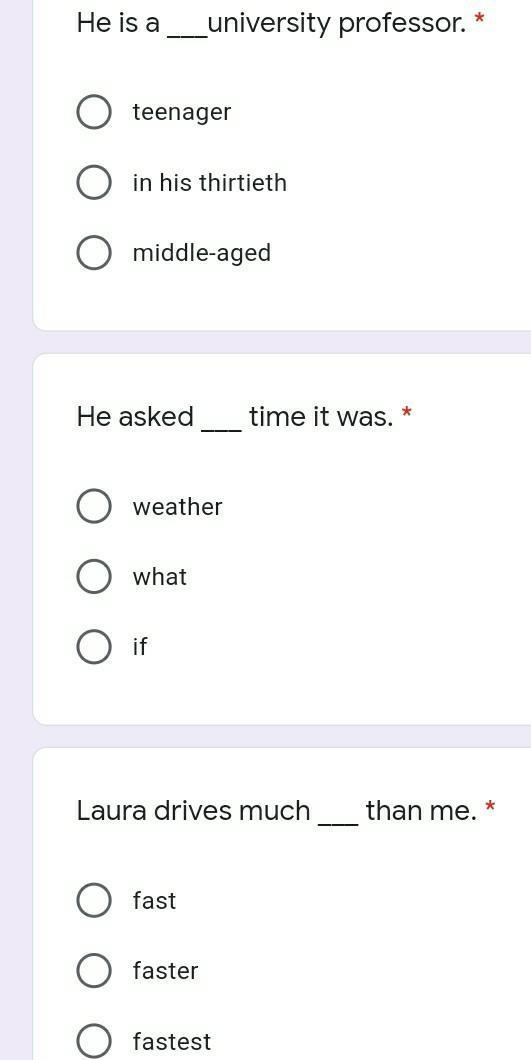Click the 'what' answer label text
The width and height of the screenshot is (531, 1060).
[160, 577]
